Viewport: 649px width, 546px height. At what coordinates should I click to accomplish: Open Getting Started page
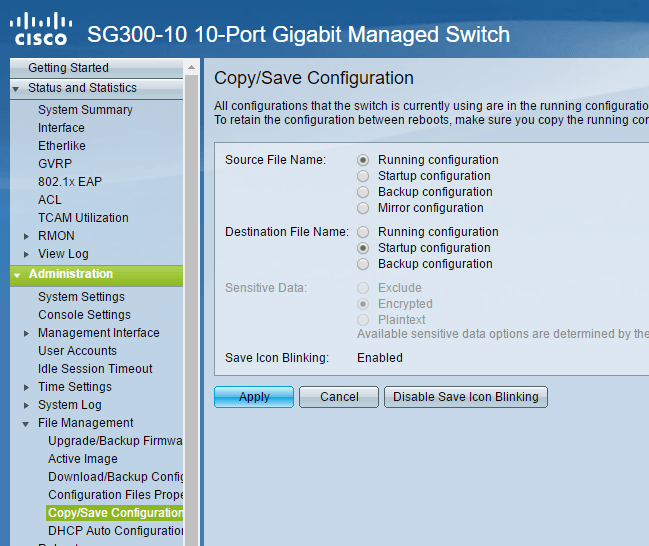pyautogui.click(x=68, y=68)
